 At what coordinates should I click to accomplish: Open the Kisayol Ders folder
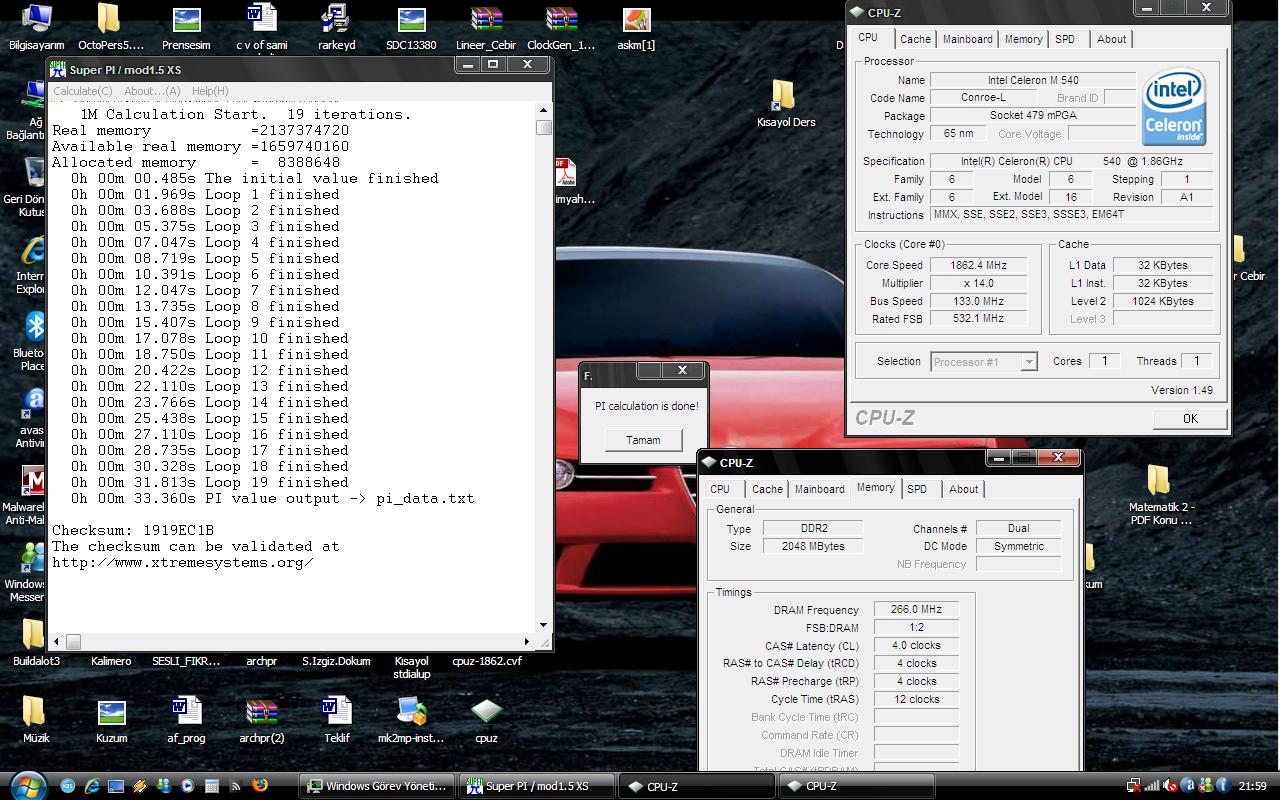785,104
